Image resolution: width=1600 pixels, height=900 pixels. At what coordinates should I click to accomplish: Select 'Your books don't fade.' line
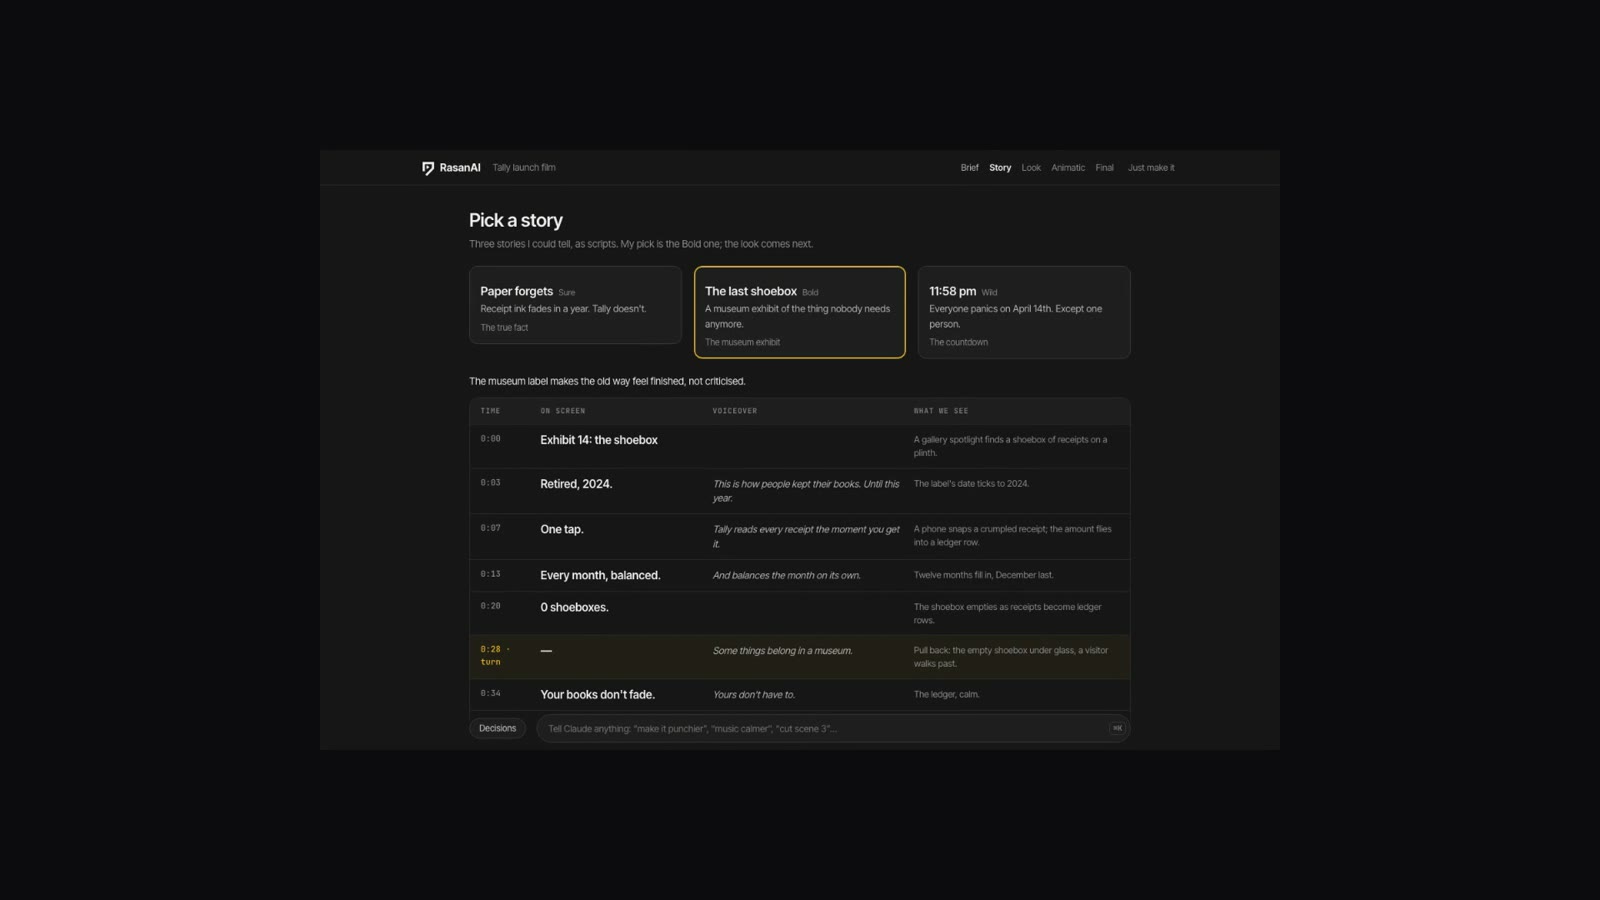(598, 695)
